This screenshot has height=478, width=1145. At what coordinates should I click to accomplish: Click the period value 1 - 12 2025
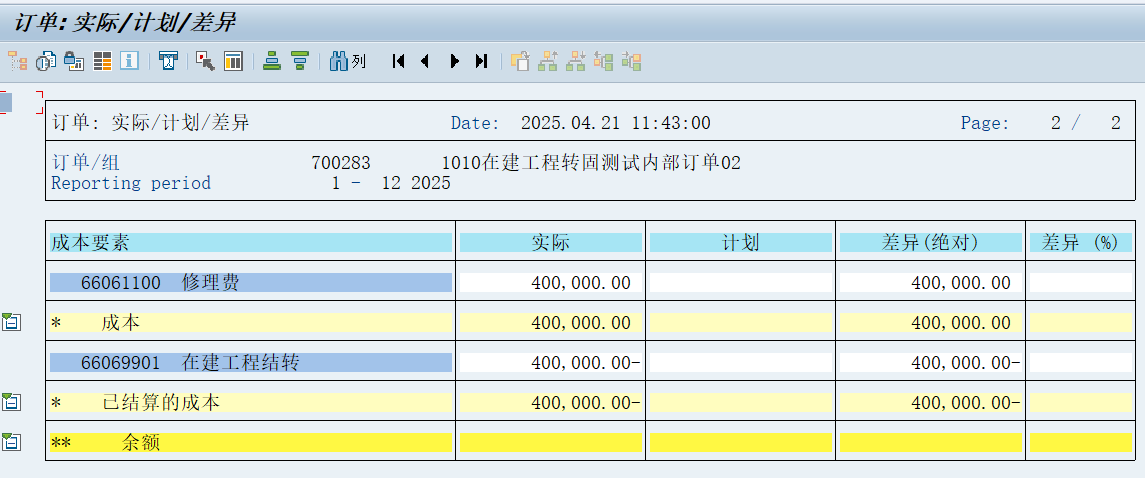coord(391,183)
